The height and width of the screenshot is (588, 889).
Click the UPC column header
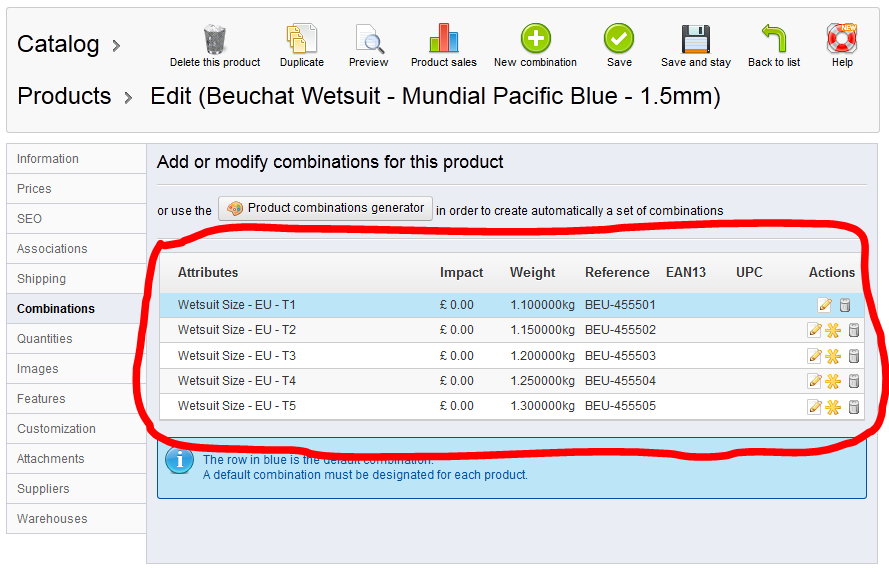tap(749, 273)
